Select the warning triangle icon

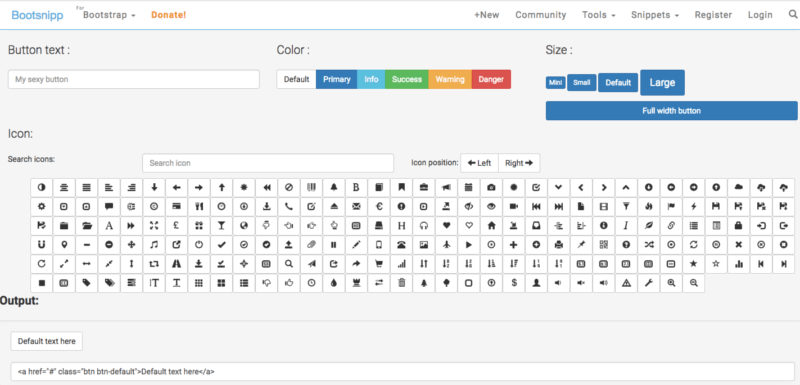(x=626, y=283)
